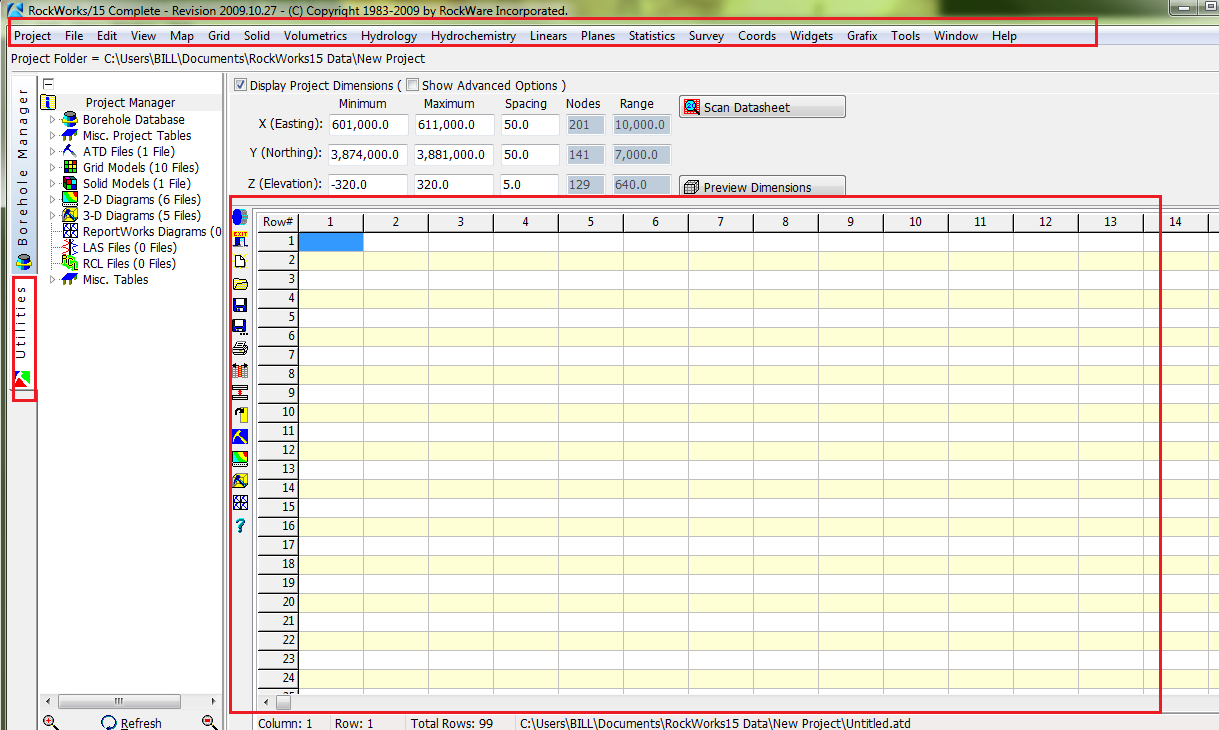Click the Untitled.atd file path in status bar
Screen dimensions: 1219x730
[715, 723]
